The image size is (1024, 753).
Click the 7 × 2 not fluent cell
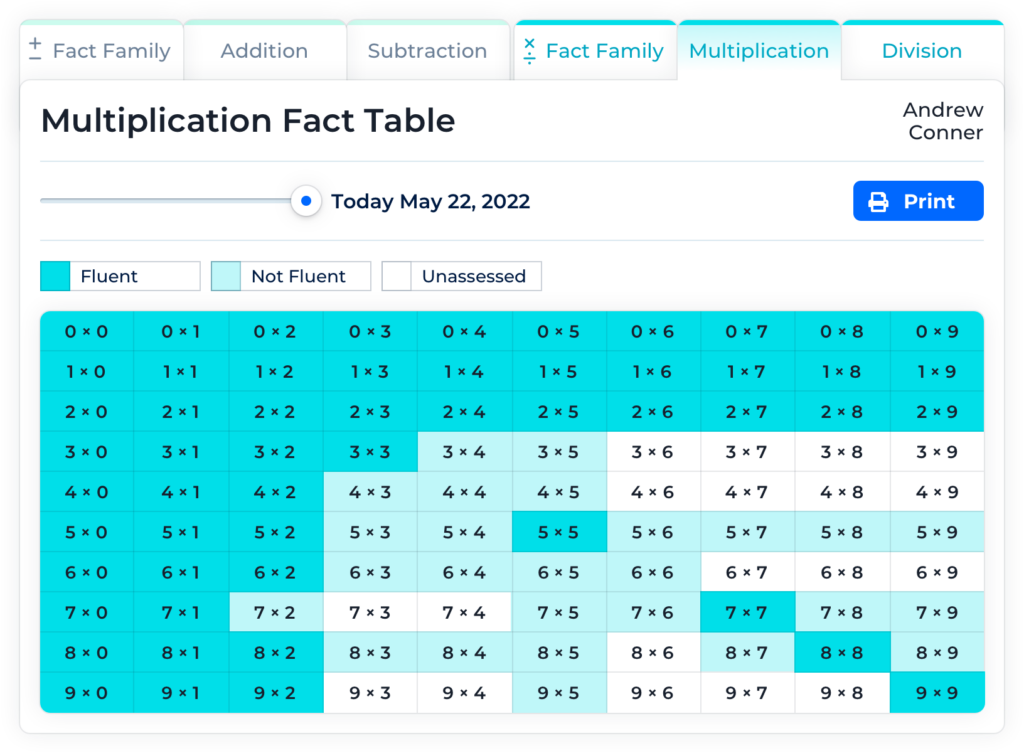(x=275, y=612)
